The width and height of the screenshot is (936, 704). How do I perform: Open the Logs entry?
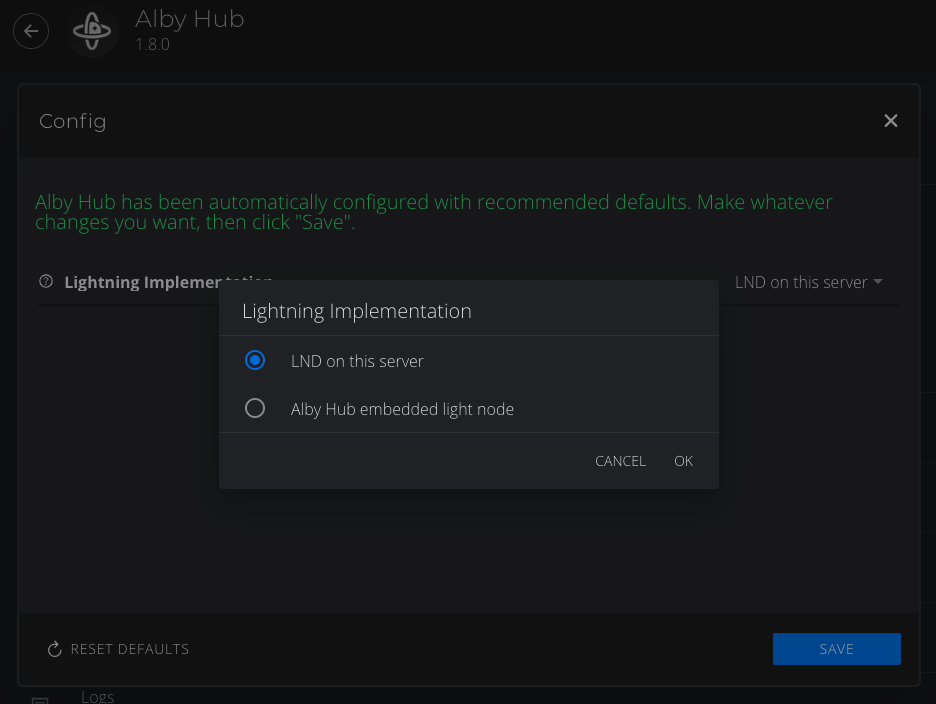pyautogui.click(x=97, y=696)
